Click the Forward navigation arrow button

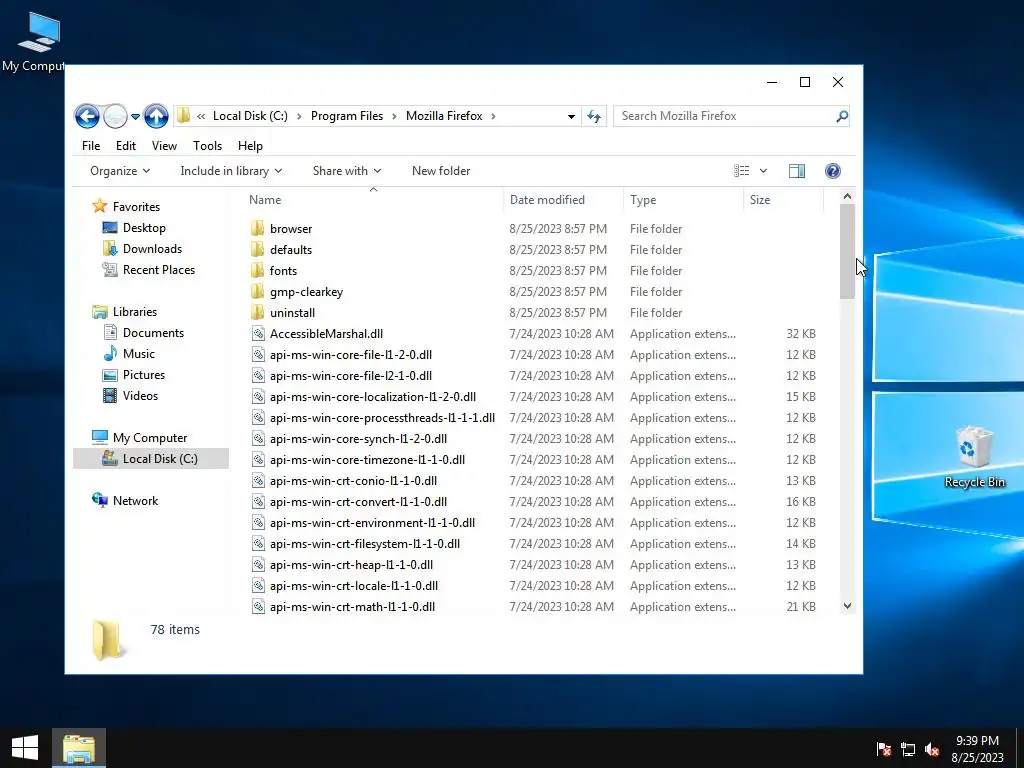(116, 116)
